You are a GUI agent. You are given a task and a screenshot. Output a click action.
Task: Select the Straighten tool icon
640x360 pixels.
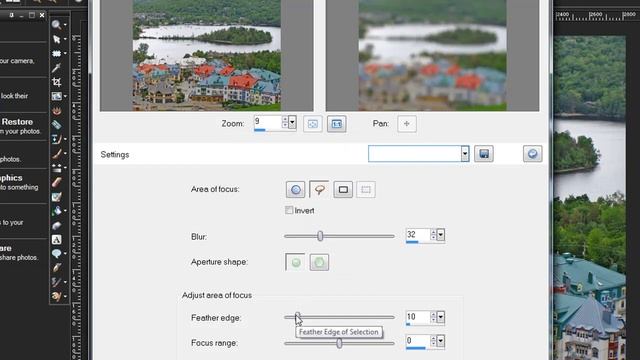(56, 96)
